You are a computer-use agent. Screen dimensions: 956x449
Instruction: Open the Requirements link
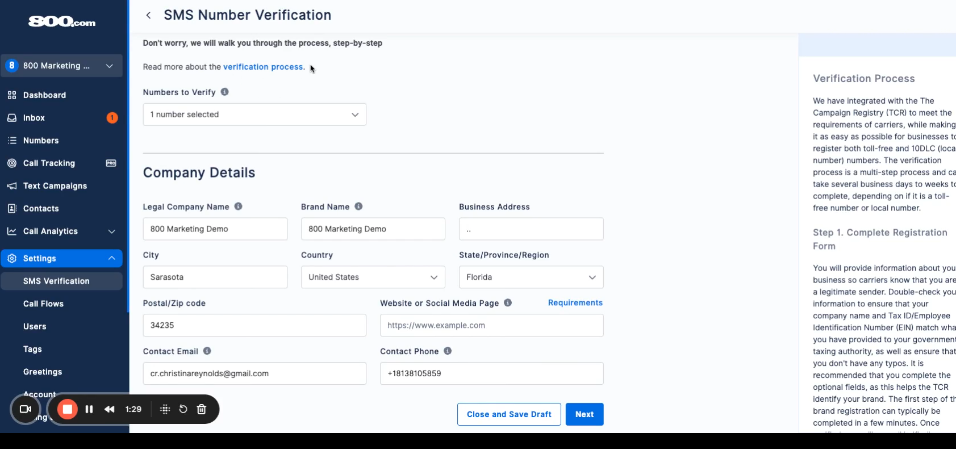[575, 303]
